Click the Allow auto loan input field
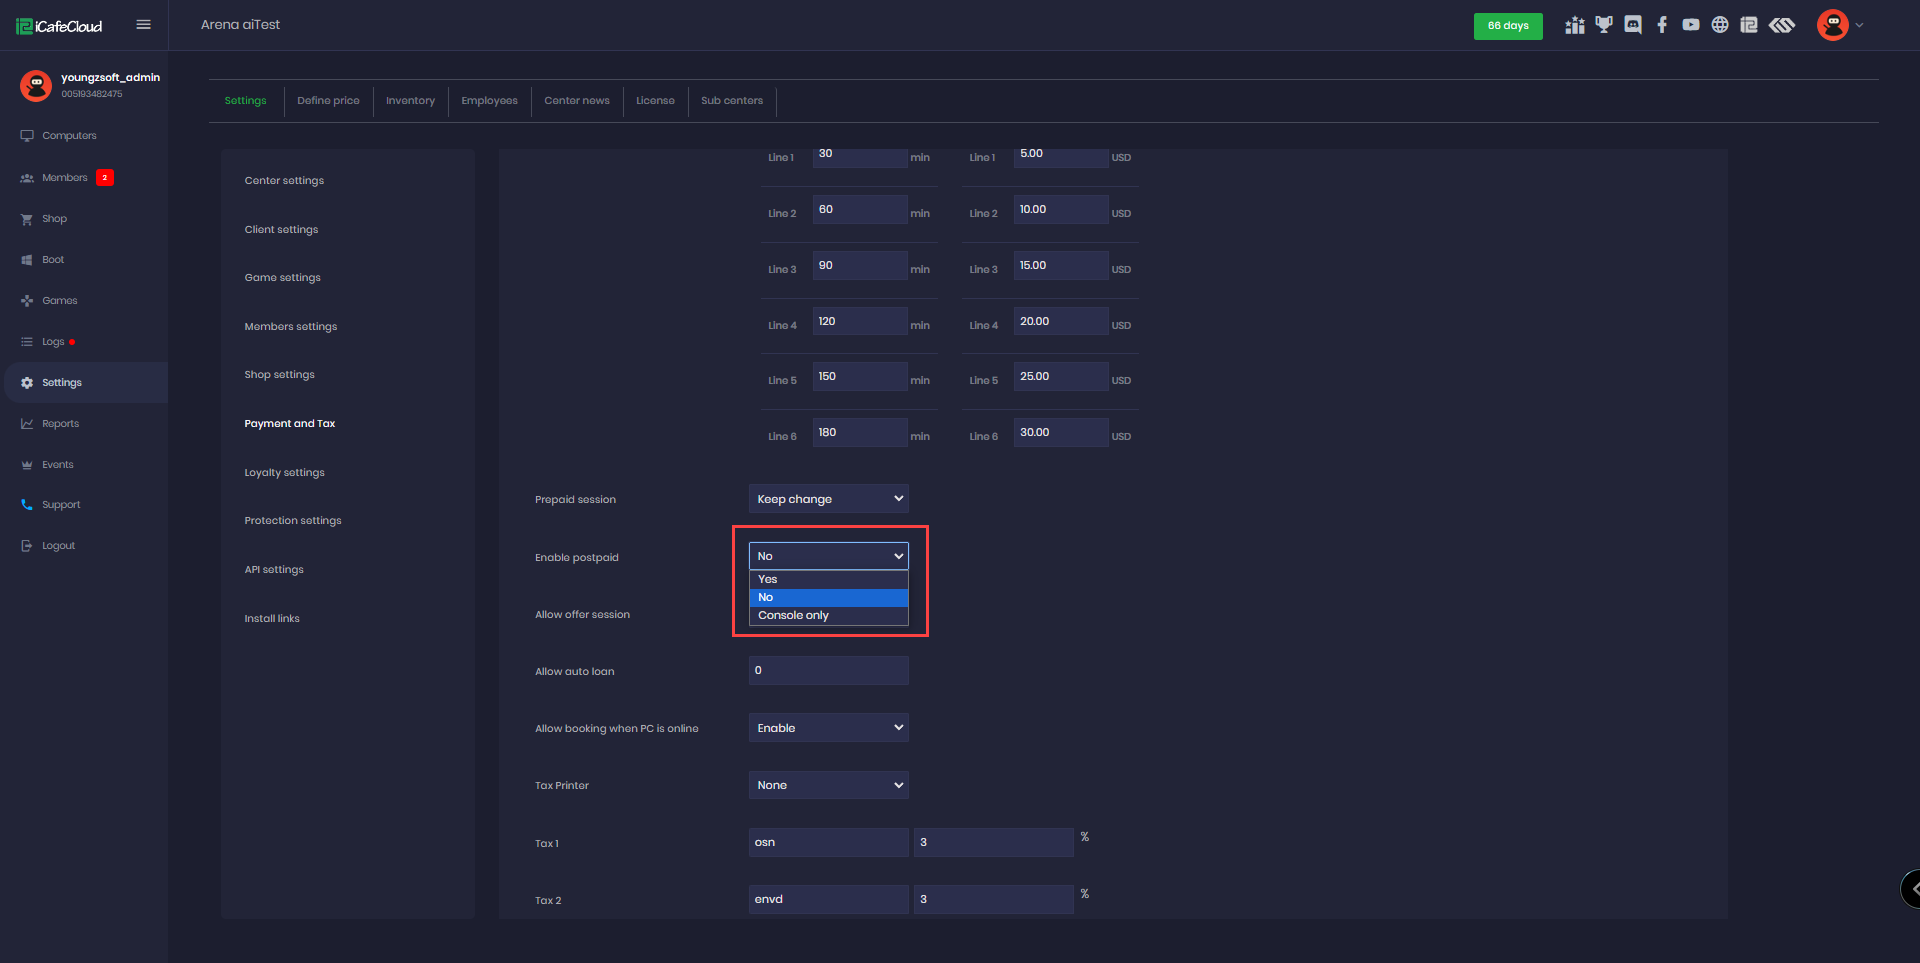 (828, 671)
